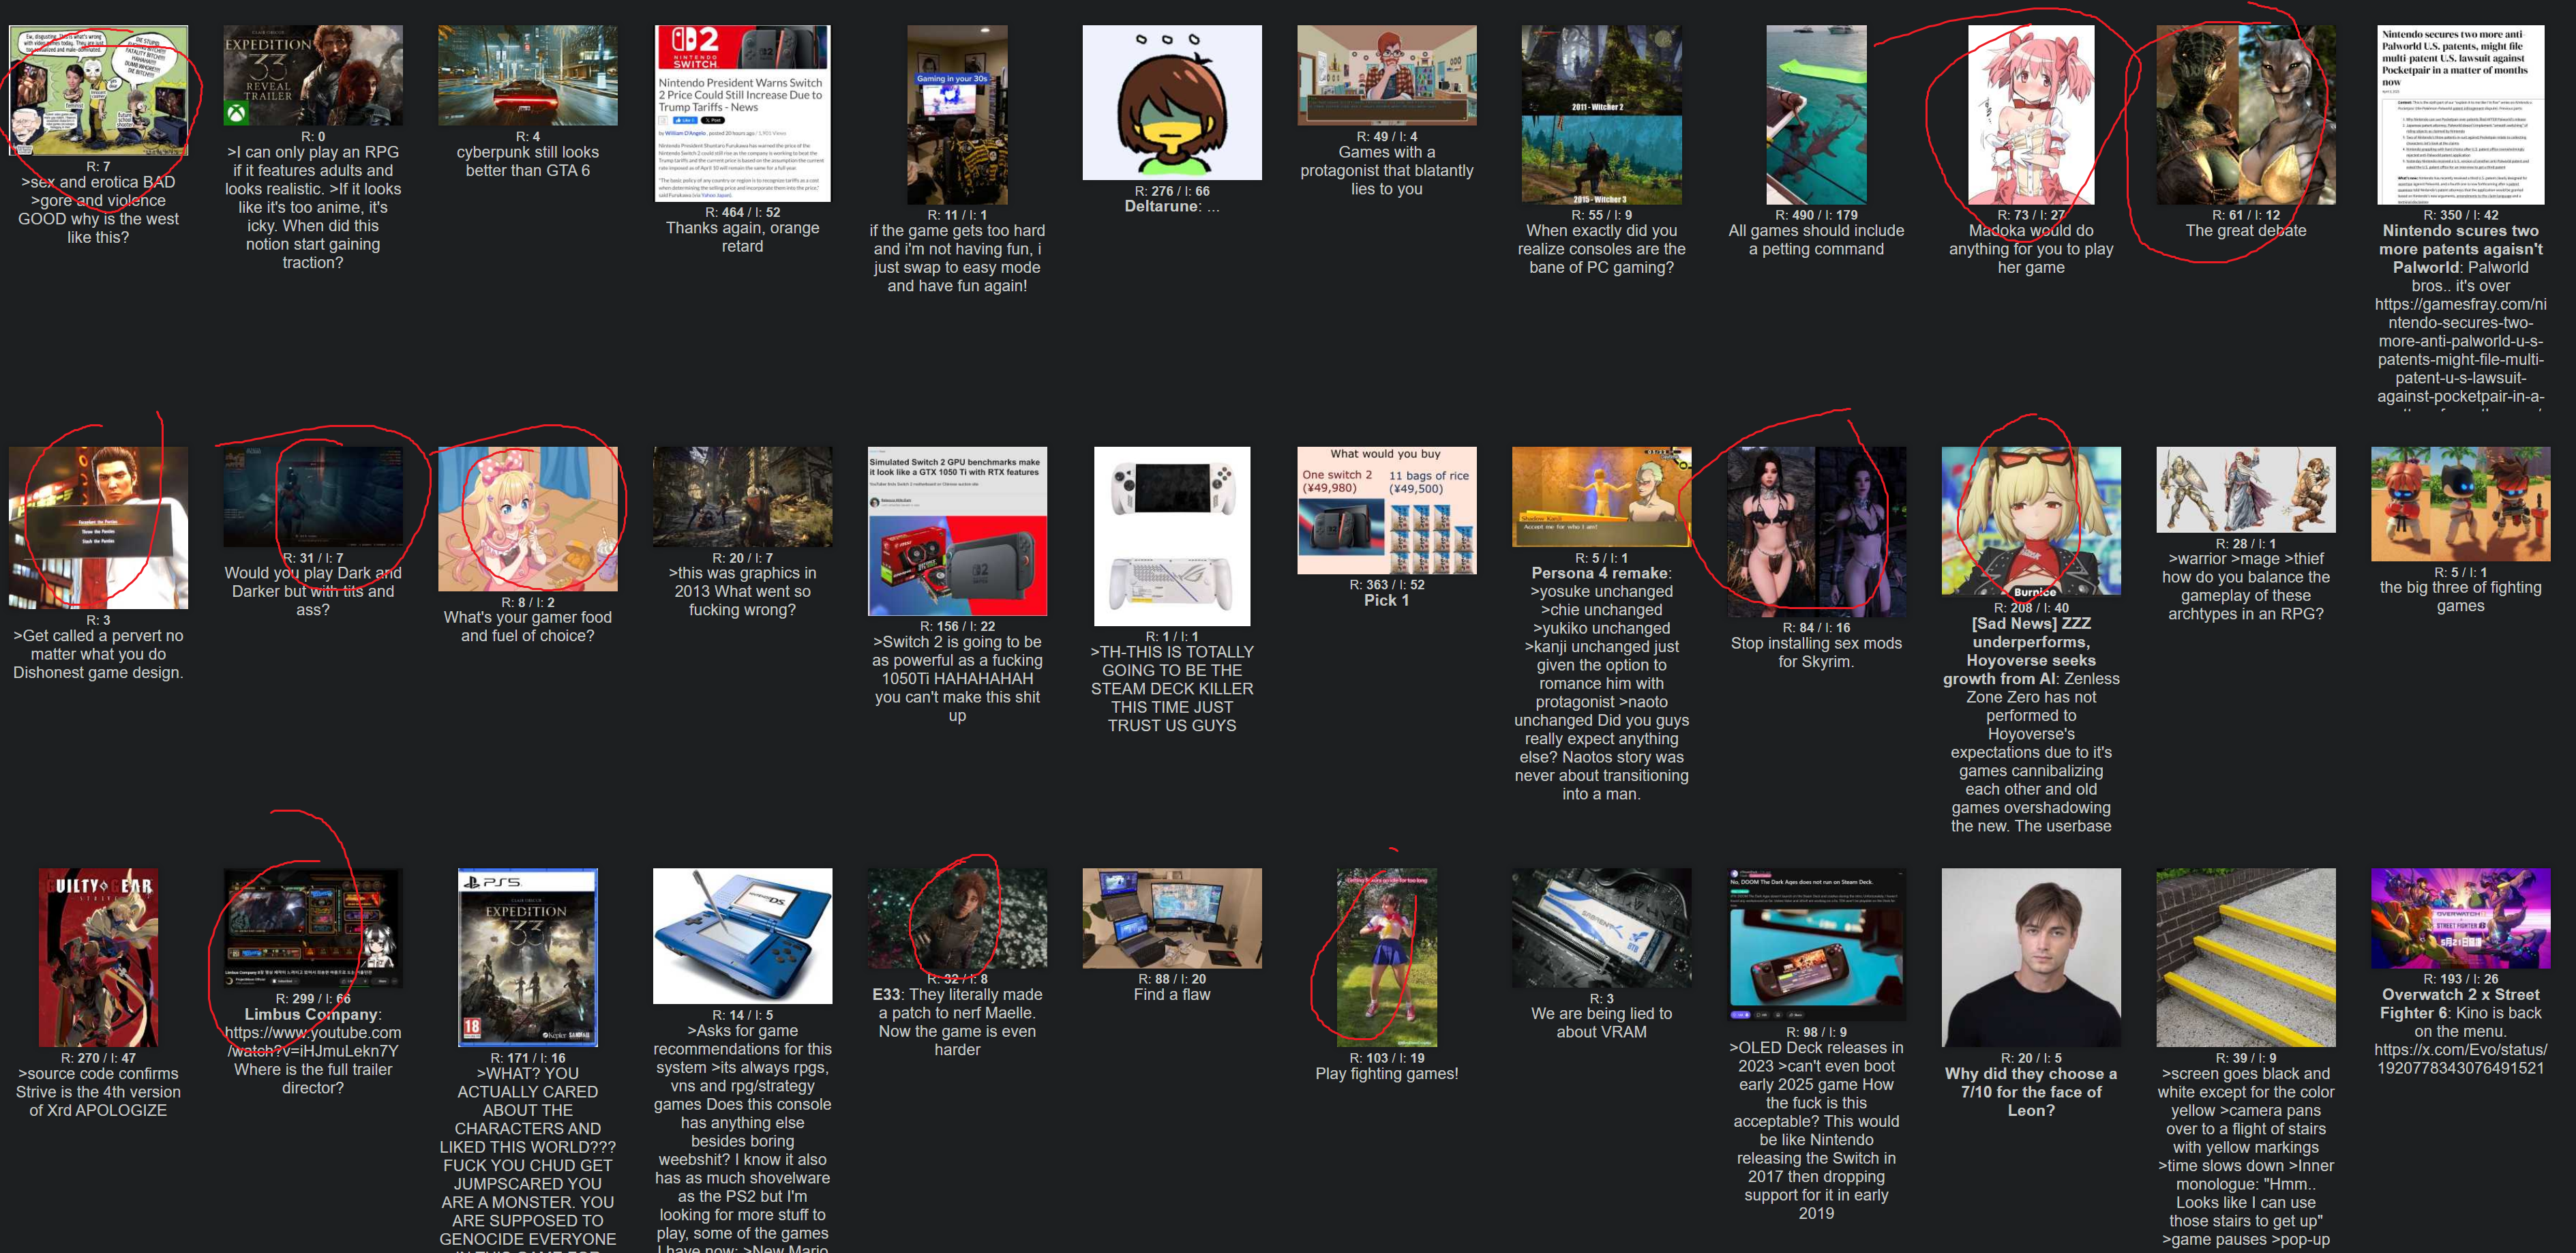Click 'R: 270 / I: 47' reply counter

coord(98,1058)
